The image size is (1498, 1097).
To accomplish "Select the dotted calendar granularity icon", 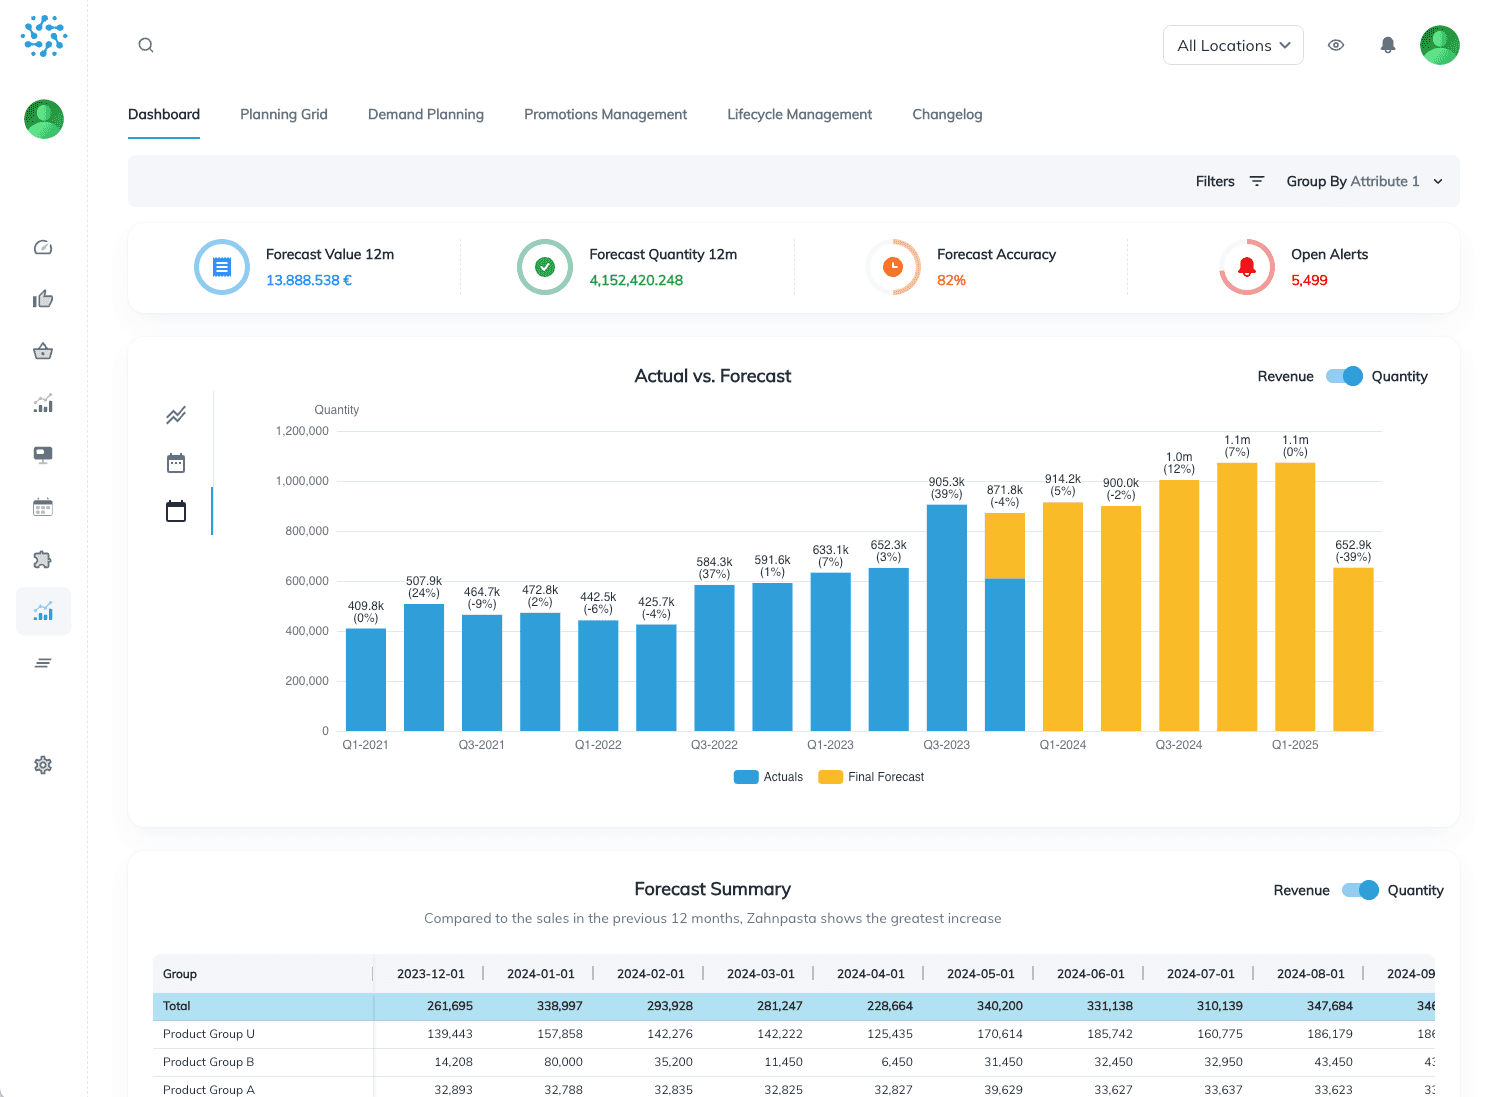I will click(176, 462).
